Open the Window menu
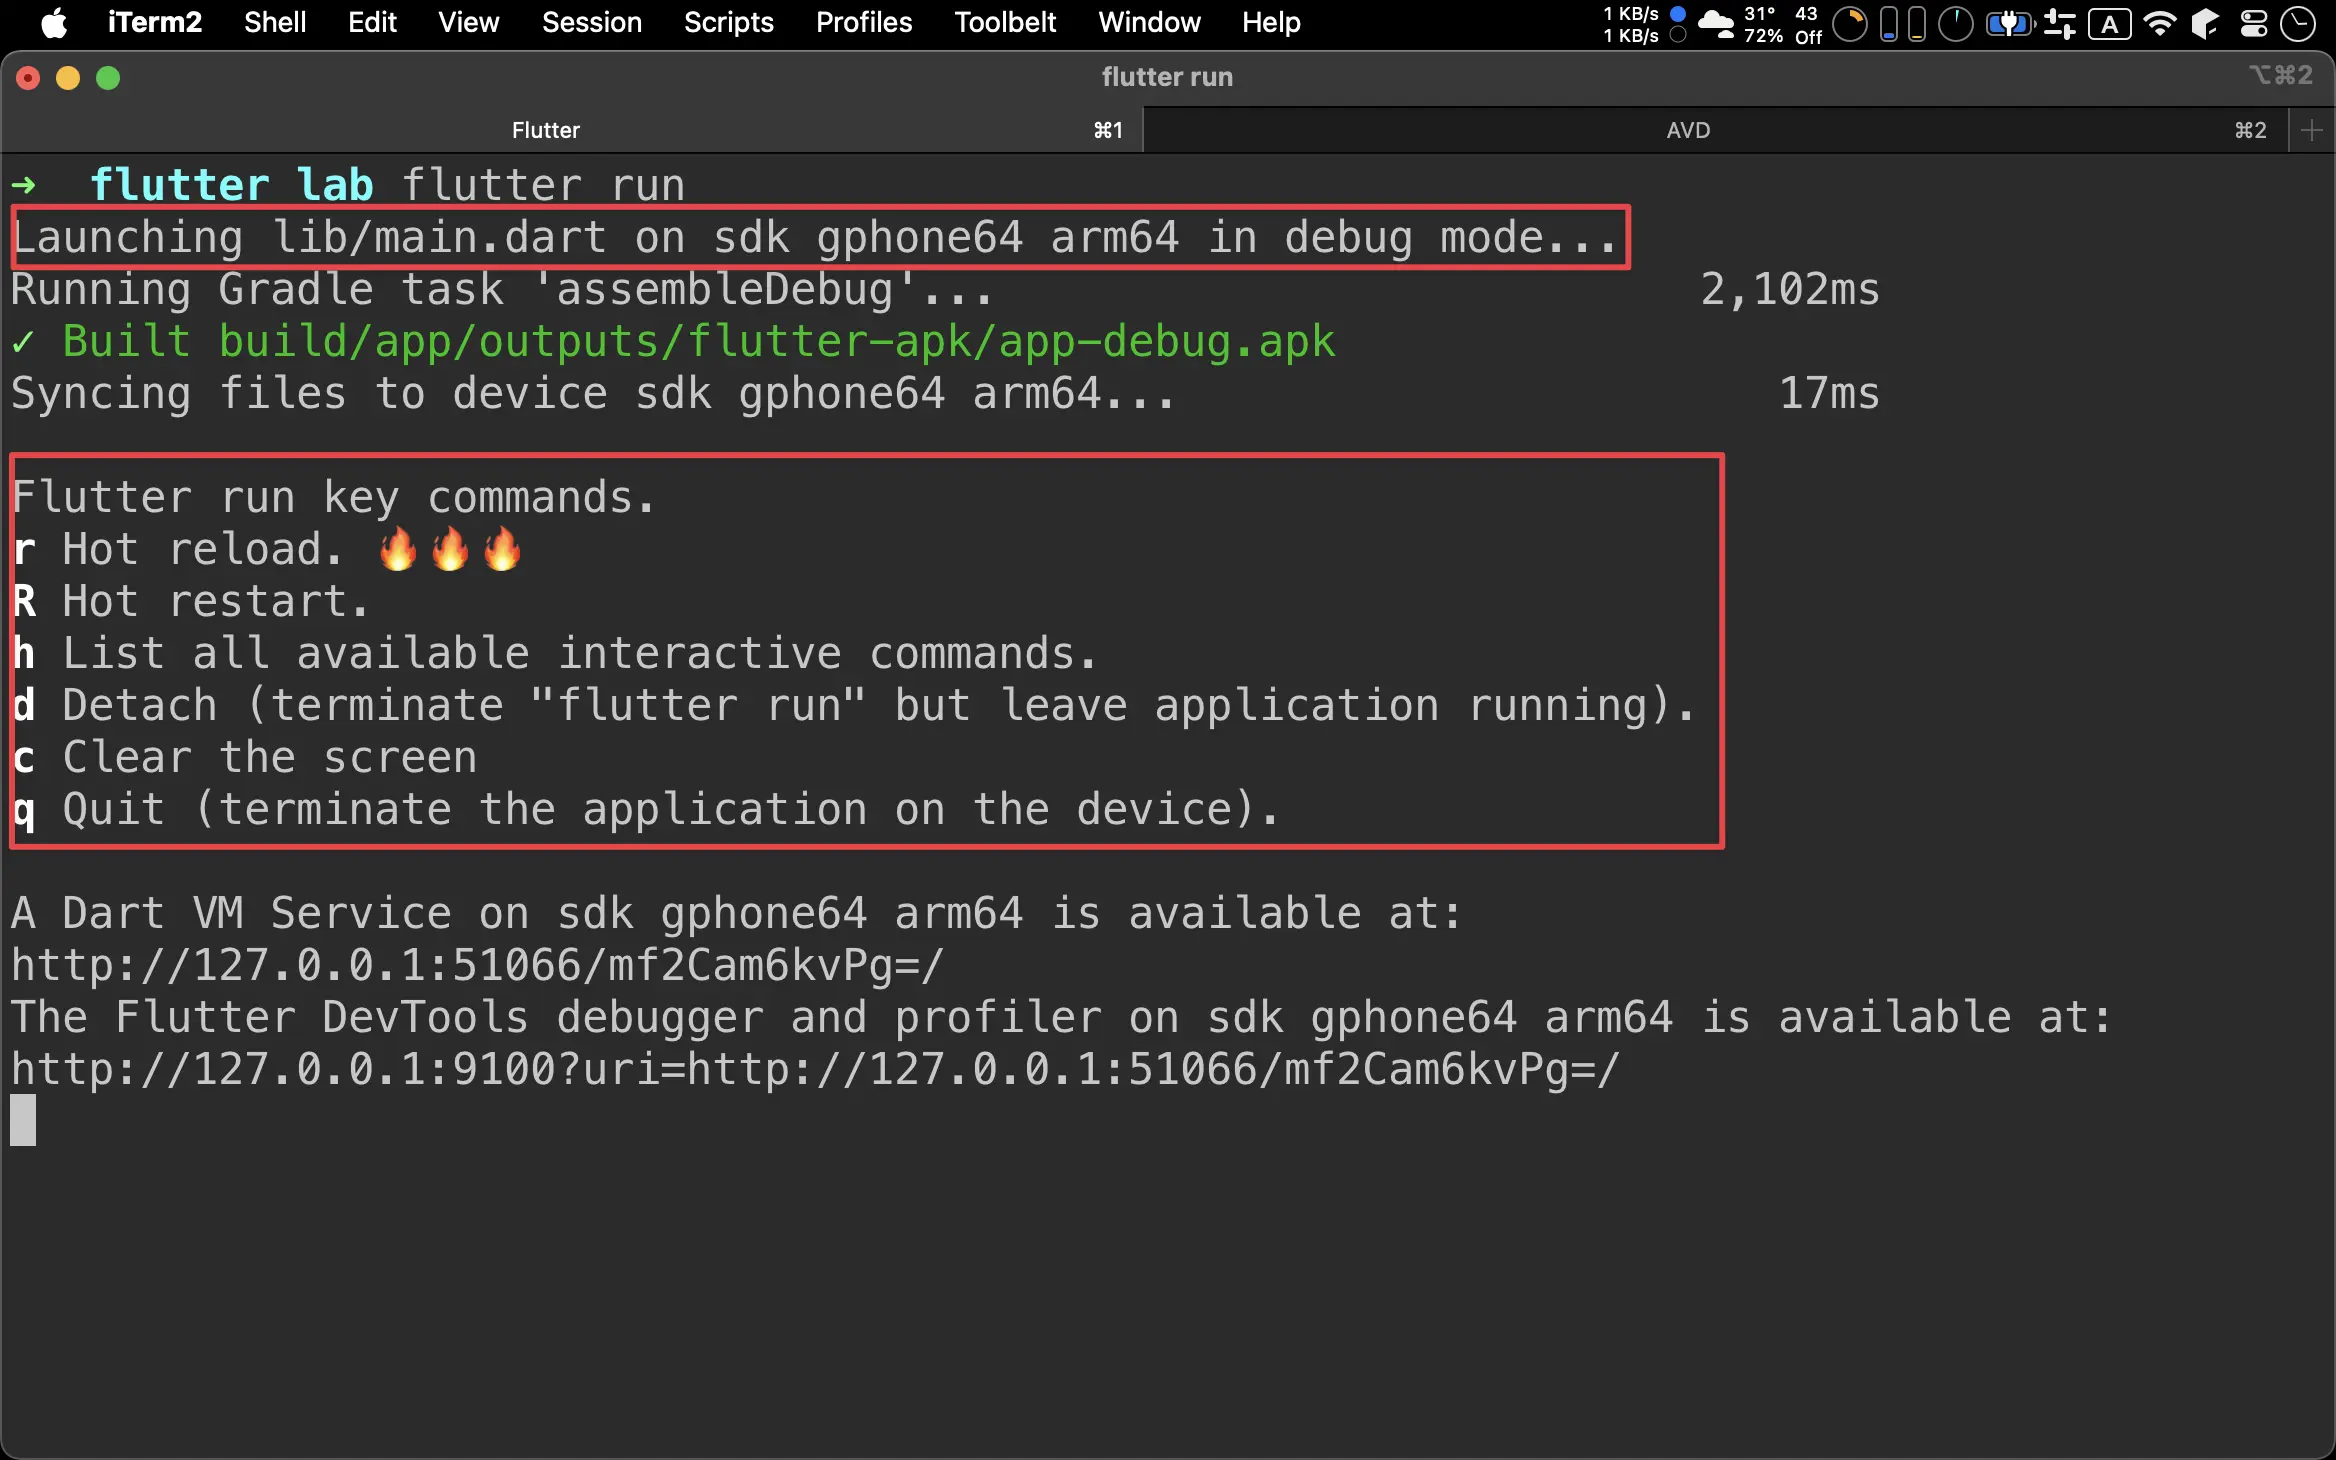This screenshot has width=2336, height=1460. 1149,22
